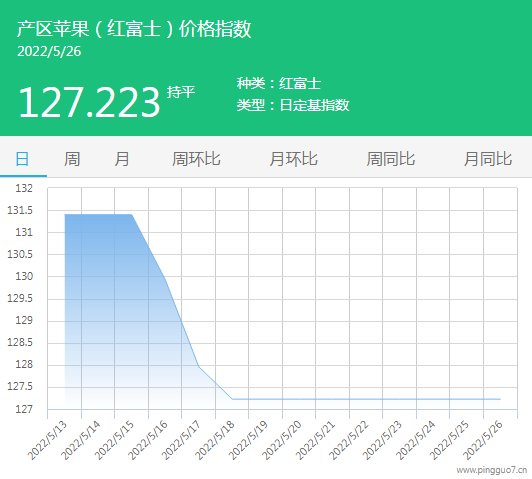The height and width of the screenshot is (479, 532).
Task: Click the 2022/5/26 date under the title
Action: (x=49, y=52)
